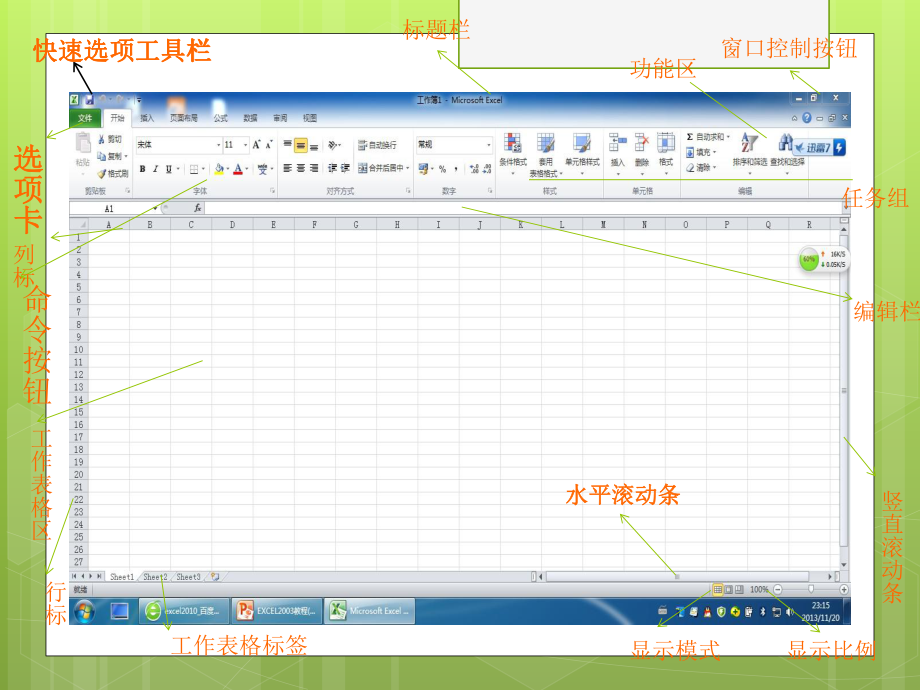Open the 常规 number format dropdown
Viewport: 920px width, 690px height.
(x=487, y=145)
